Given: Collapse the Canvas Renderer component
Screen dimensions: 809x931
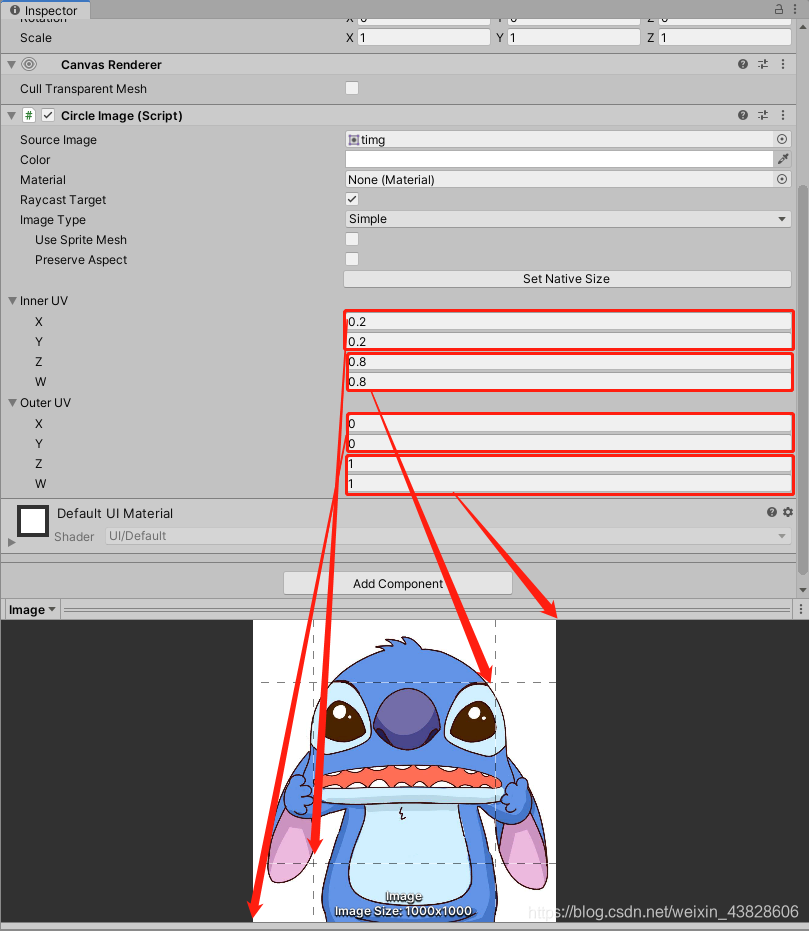Looking at the screenshot, I should 11,64.
